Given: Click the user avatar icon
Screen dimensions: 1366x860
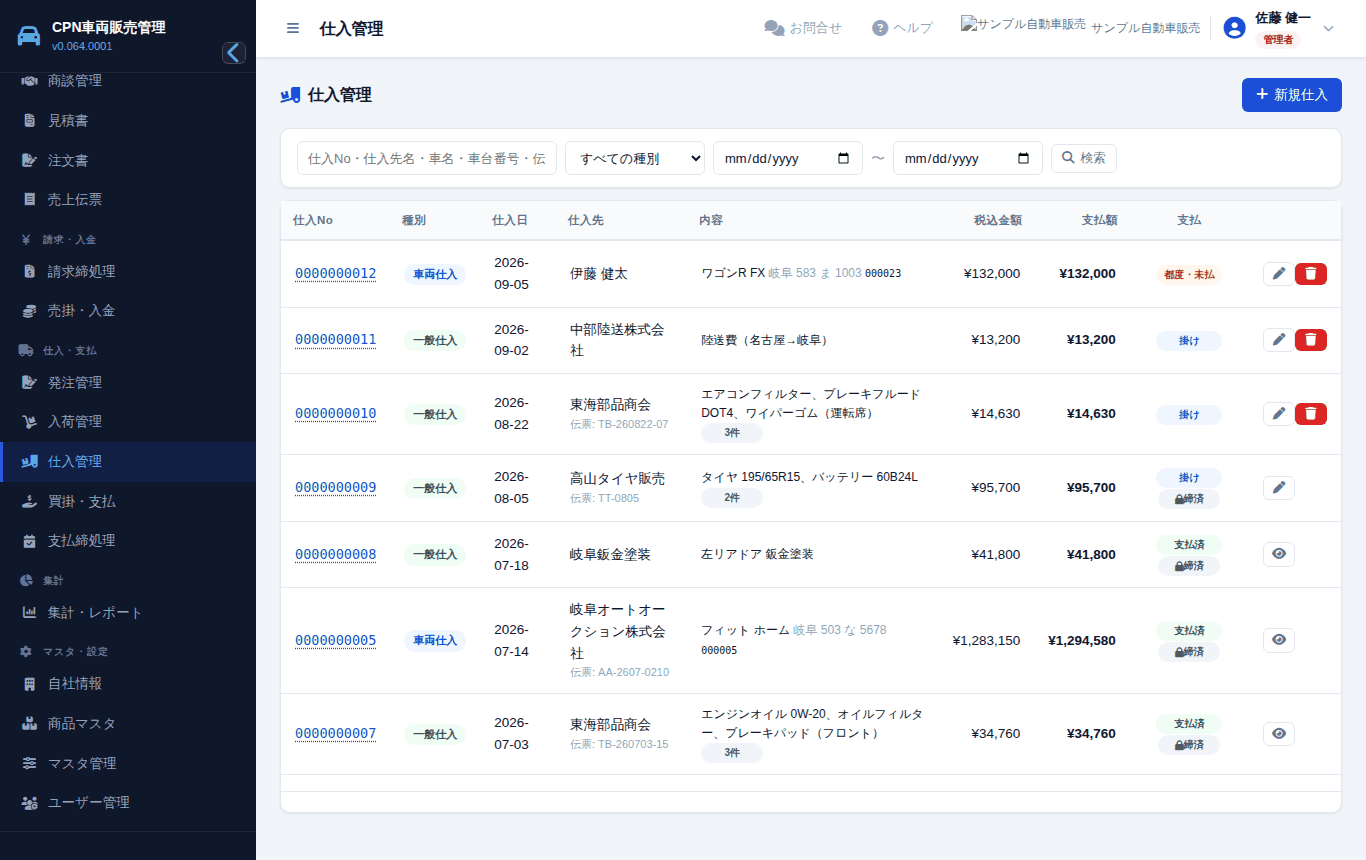Looking at the screenshot, I should tap(1234, 28).
